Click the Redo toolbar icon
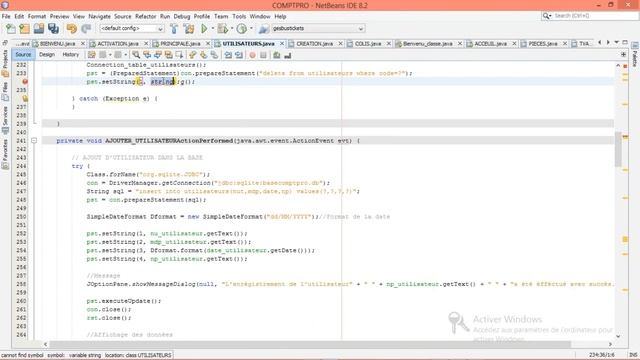The height and width of the screenshot is (360, 640). tap(86, 29)
